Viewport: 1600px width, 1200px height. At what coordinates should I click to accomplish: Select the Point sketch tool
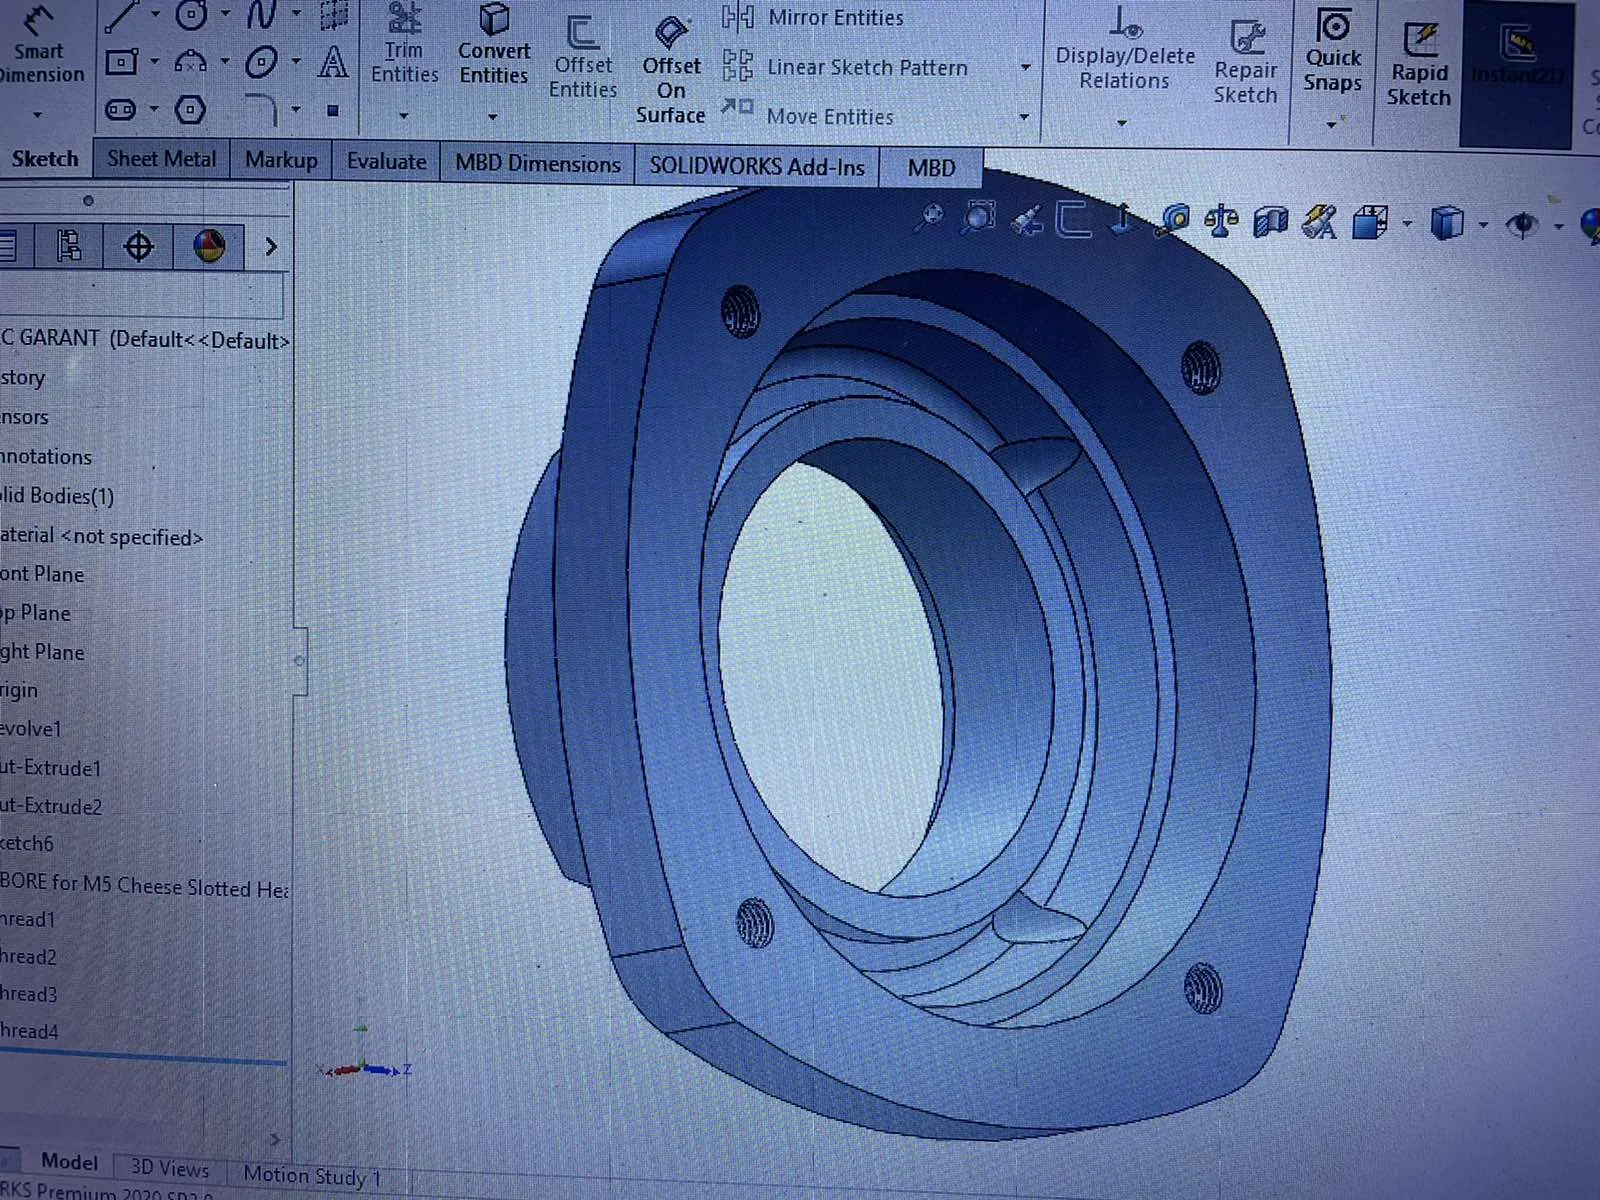[x=333, y=110]
